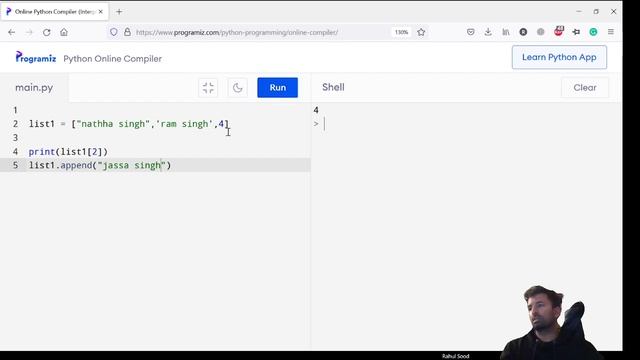
Task: Open the Learn Python App button
Action: 559,57
